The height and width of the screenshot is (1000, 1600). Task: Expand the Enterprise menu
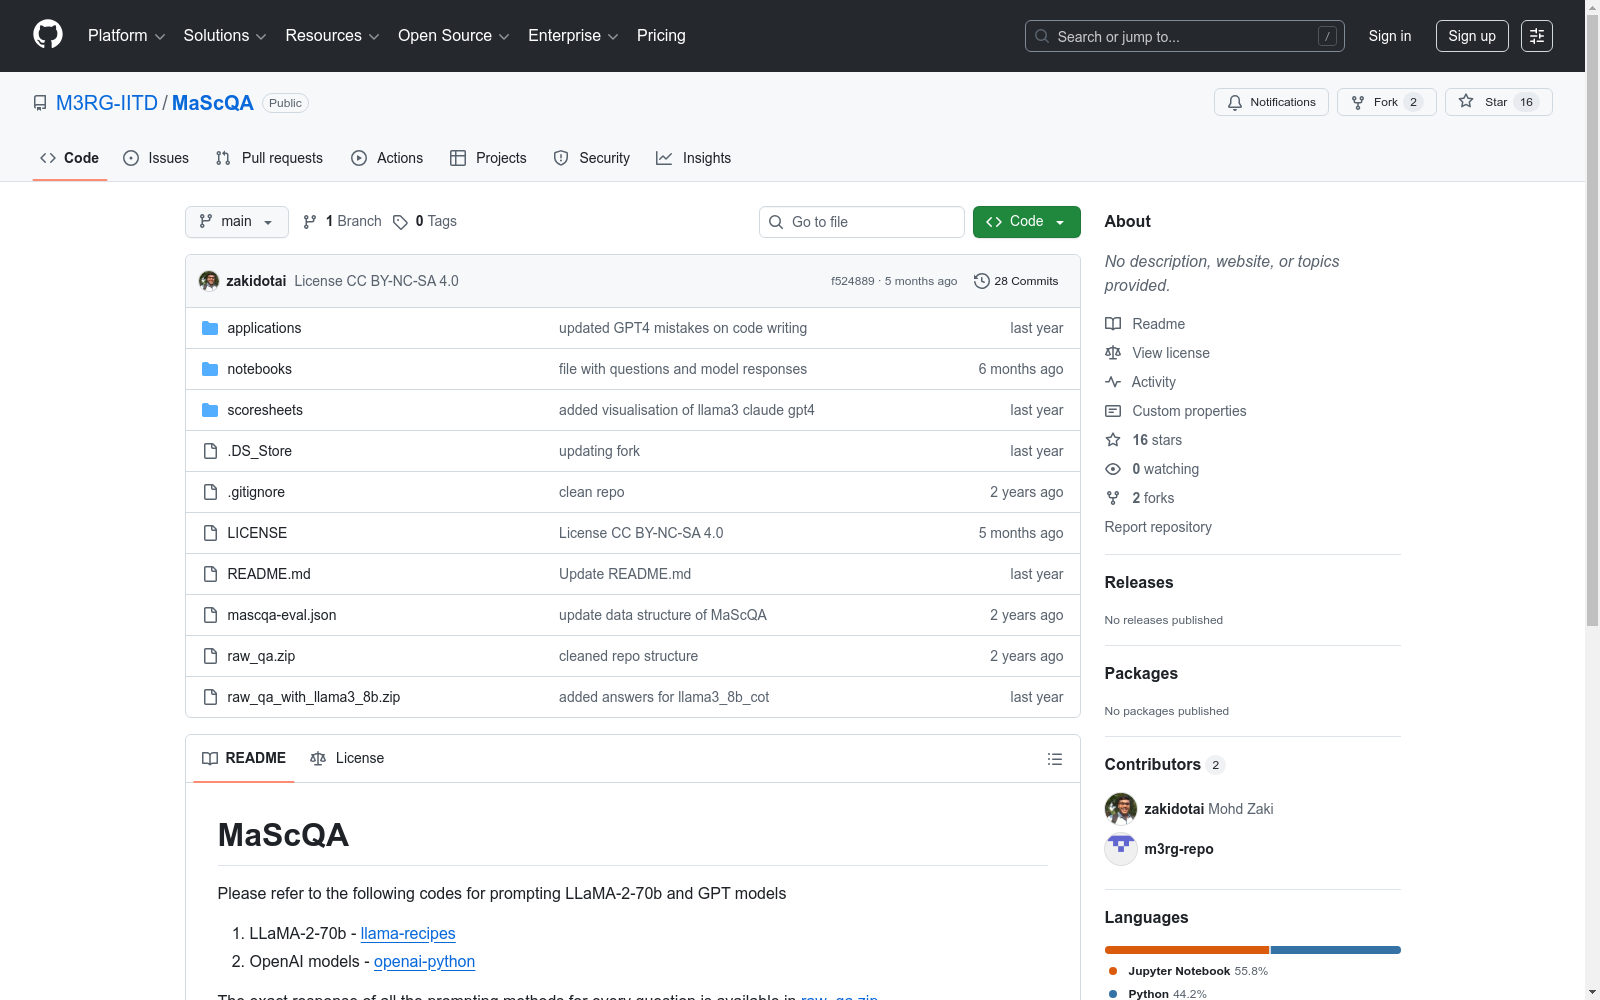pyautogui.click(x=573, y=36)
